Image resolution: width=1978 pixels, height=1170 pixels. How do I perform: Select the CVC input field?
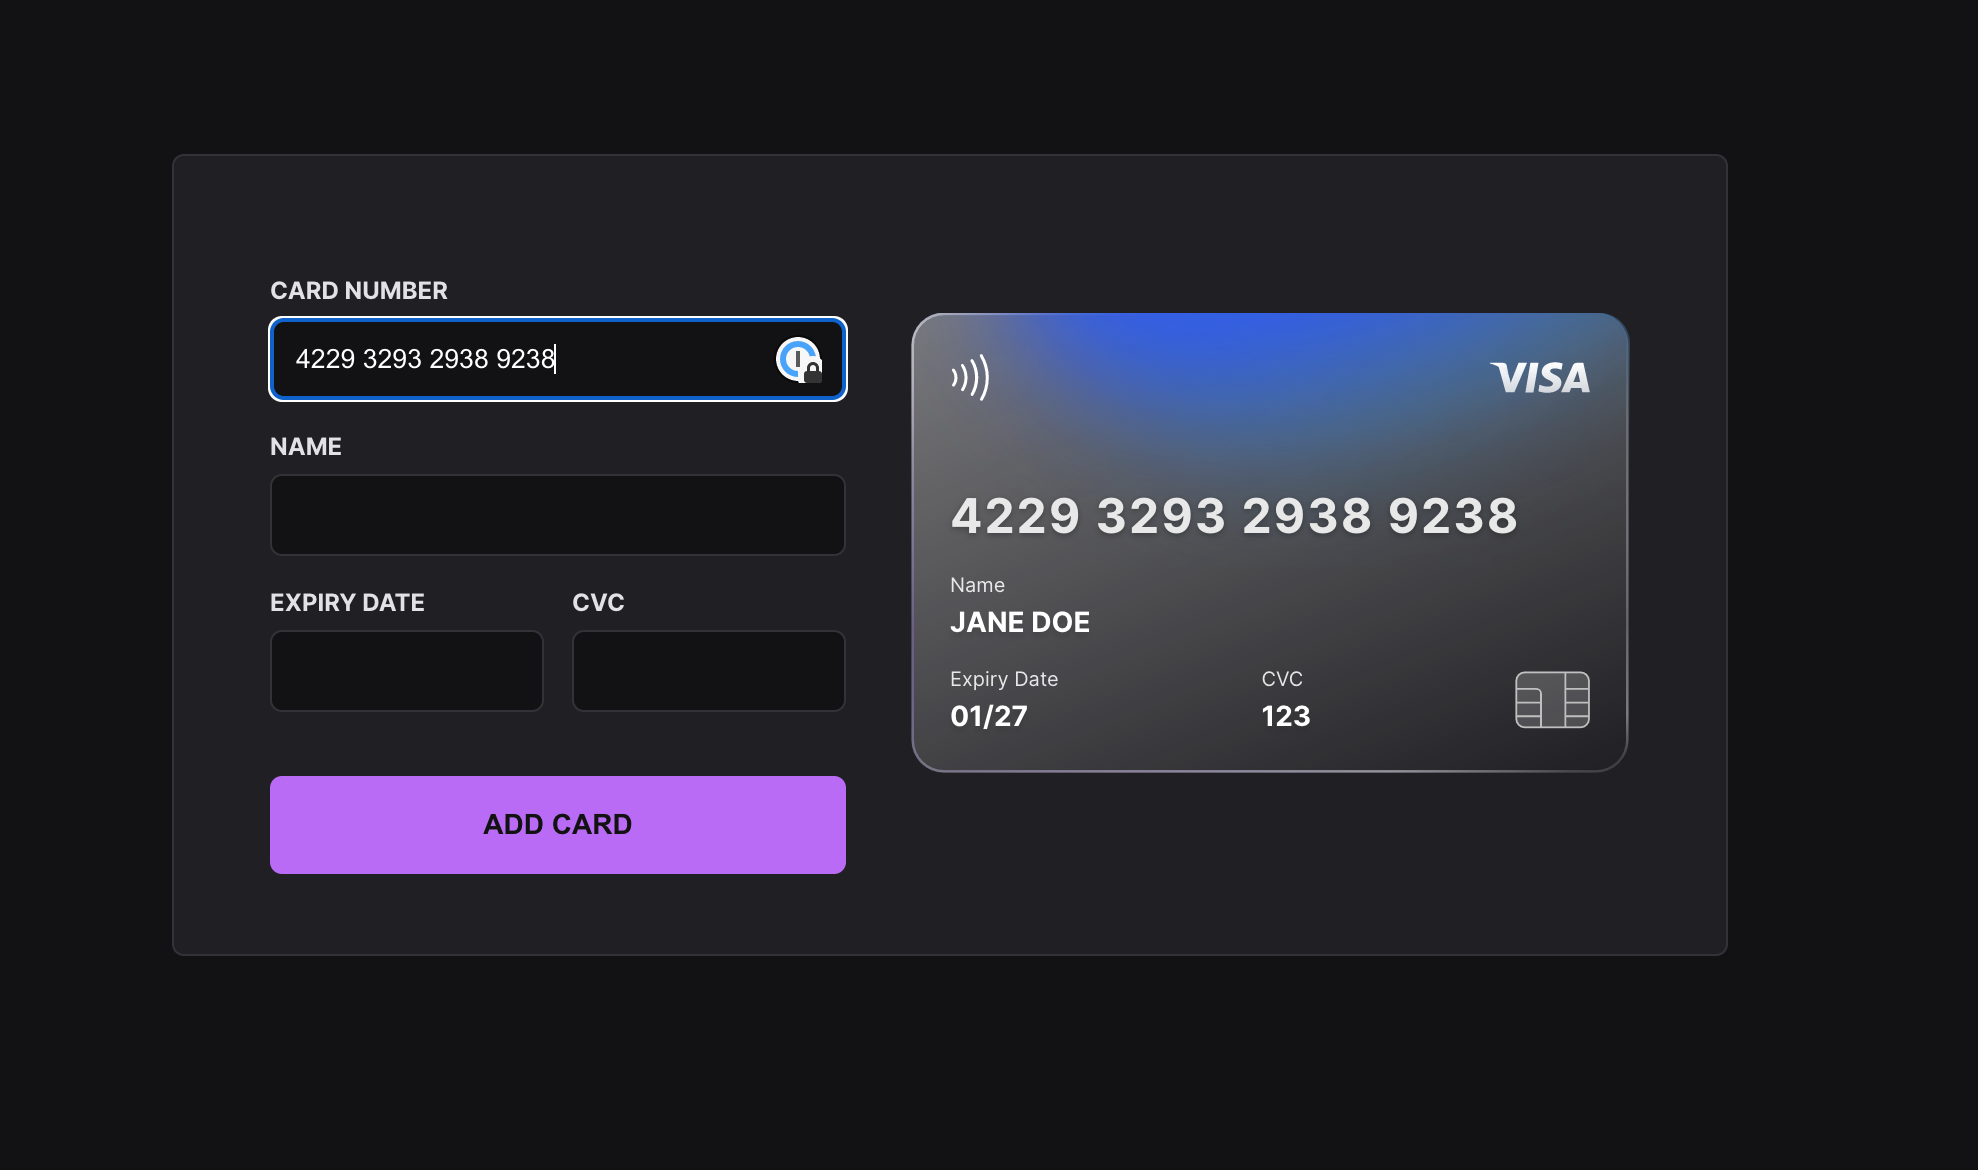click(708, 670)
